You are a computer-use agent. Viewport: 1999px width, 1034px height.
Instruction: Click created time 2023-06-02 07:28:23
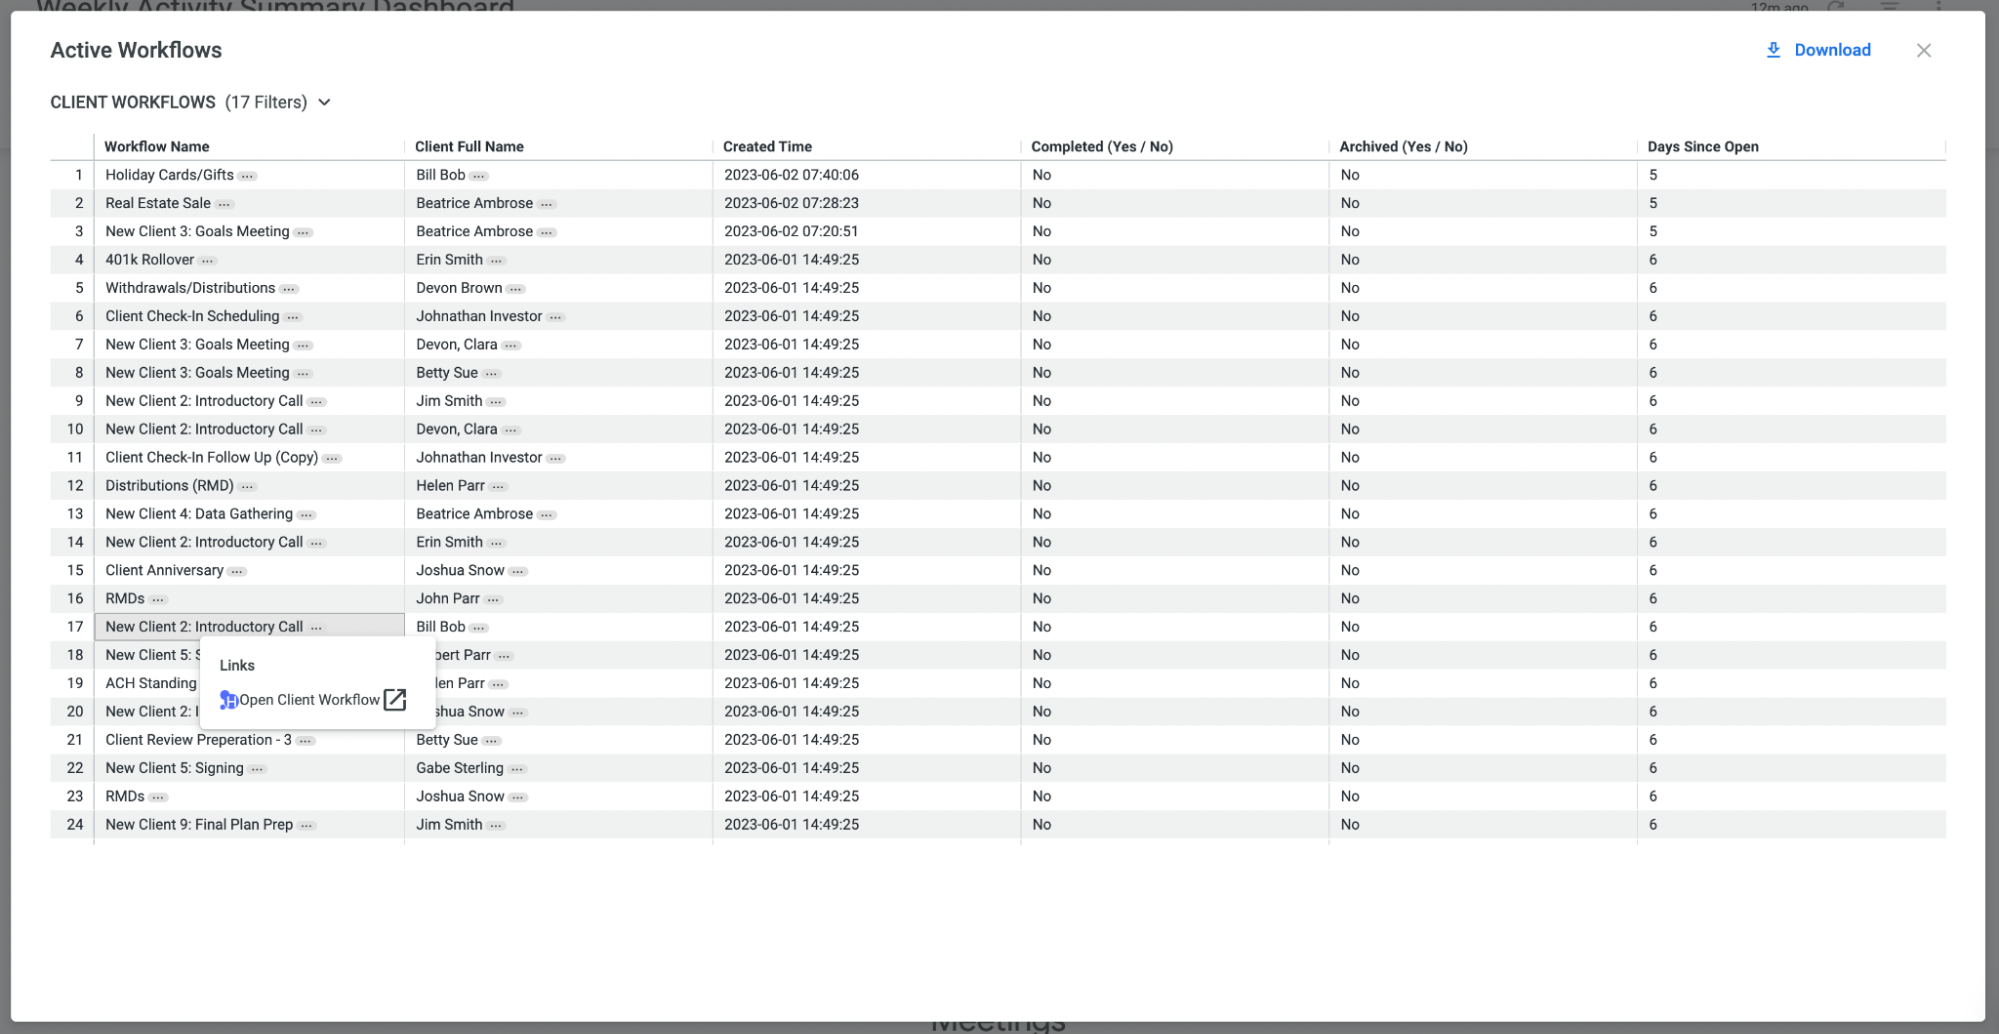click(791, 203)
